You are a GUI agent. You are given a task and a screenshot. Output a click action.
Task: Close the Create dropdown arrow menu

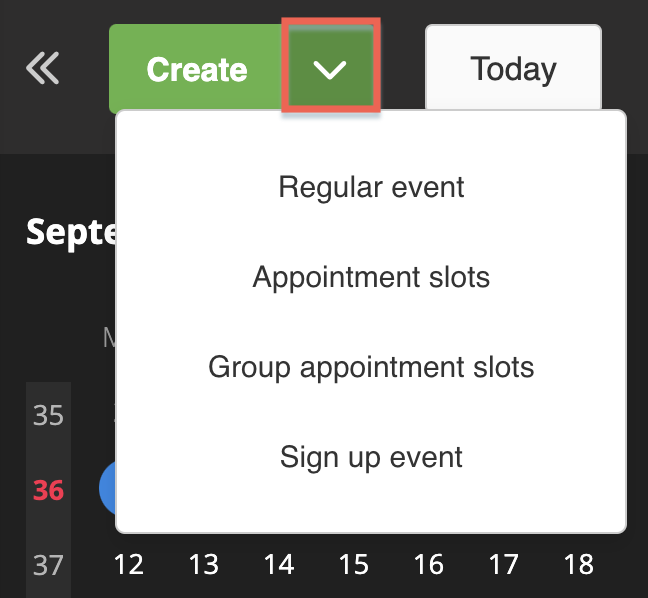(x=330, y=69)
